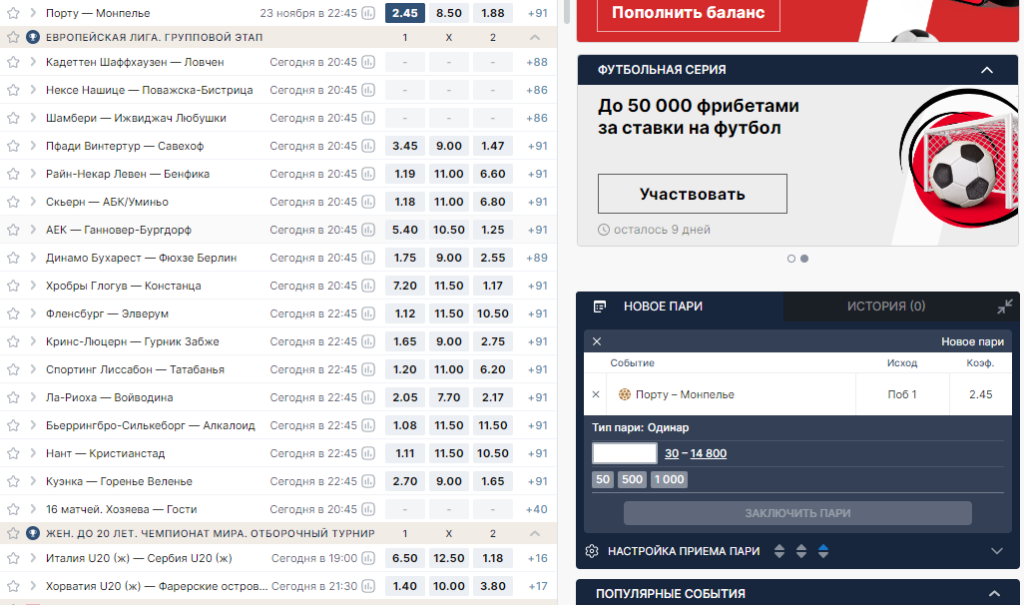Click the Жен. до 20 лет trophy icon
Screen dimensions: 1024x605
tap(33, 533)
